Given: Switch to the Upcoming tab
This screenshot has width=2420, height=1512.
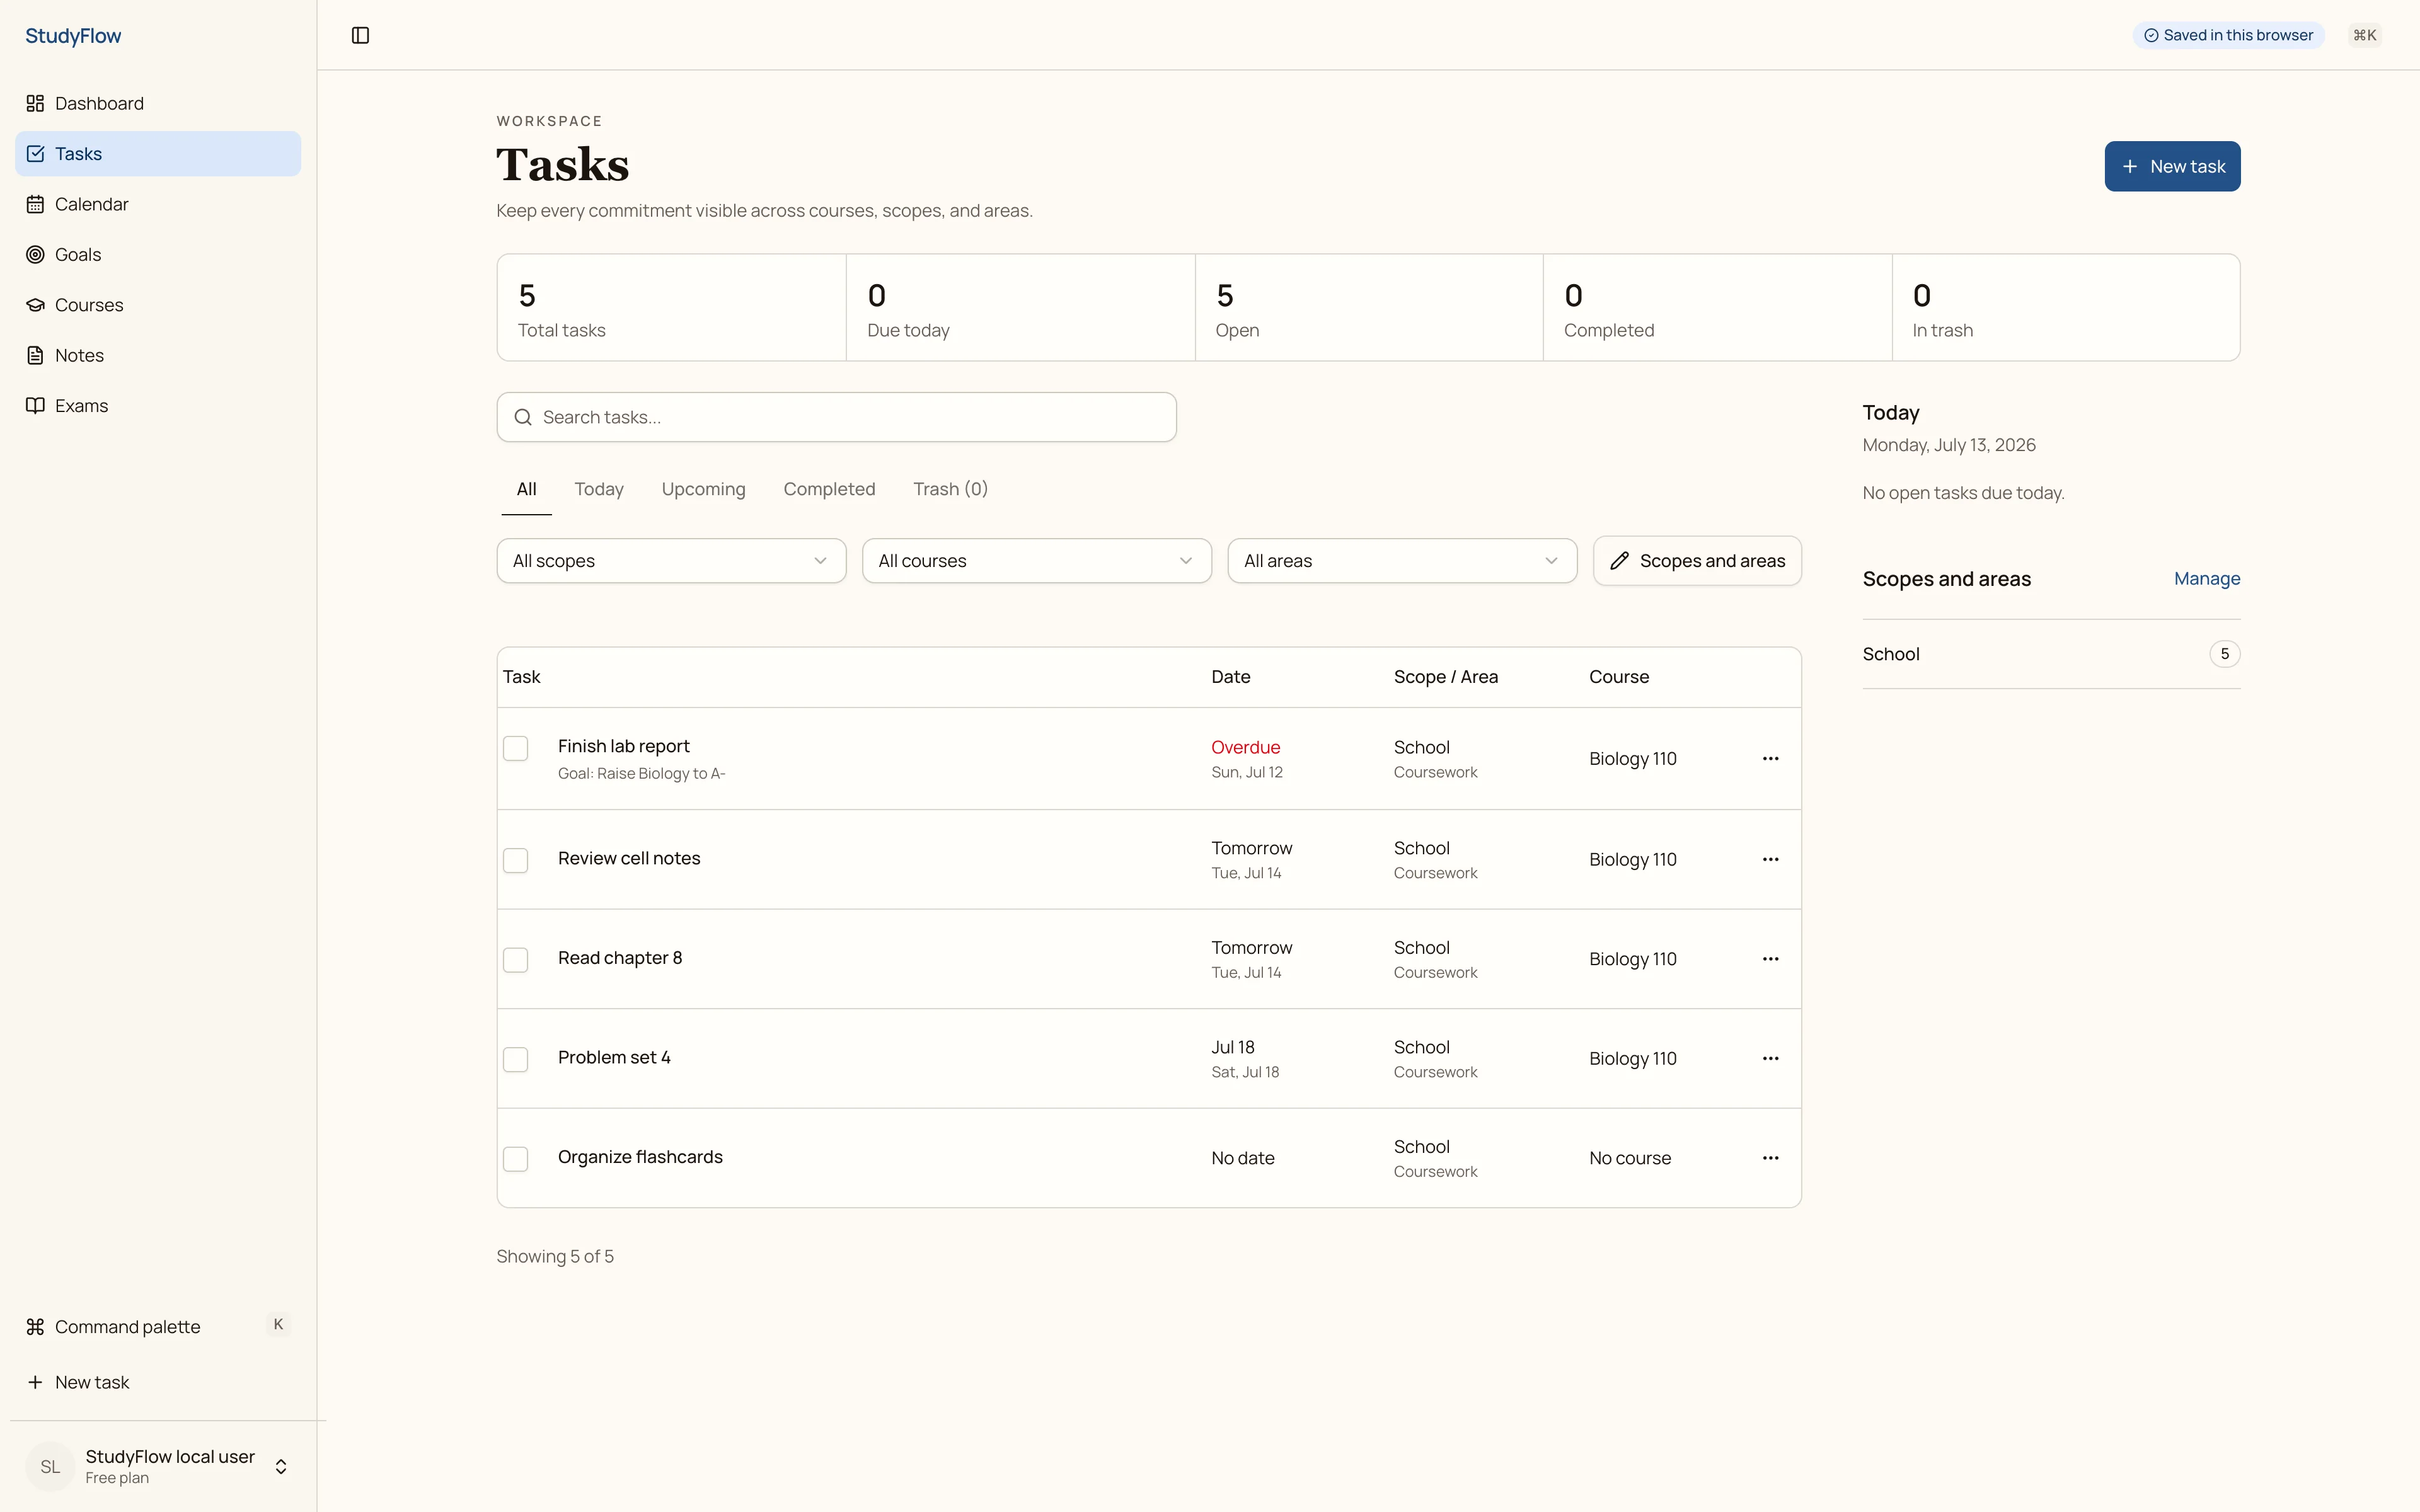Looking at the screenshot, I should click(x=703, y=489).
